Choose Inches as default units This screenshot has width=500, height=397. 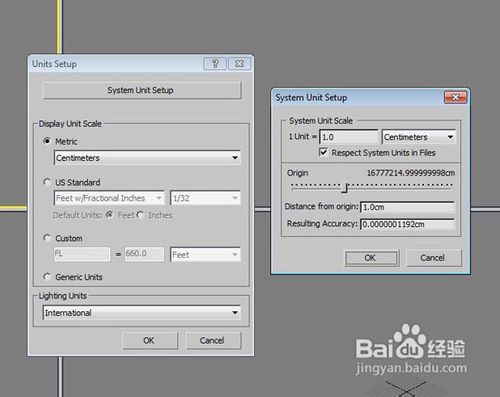coord(140,215)
